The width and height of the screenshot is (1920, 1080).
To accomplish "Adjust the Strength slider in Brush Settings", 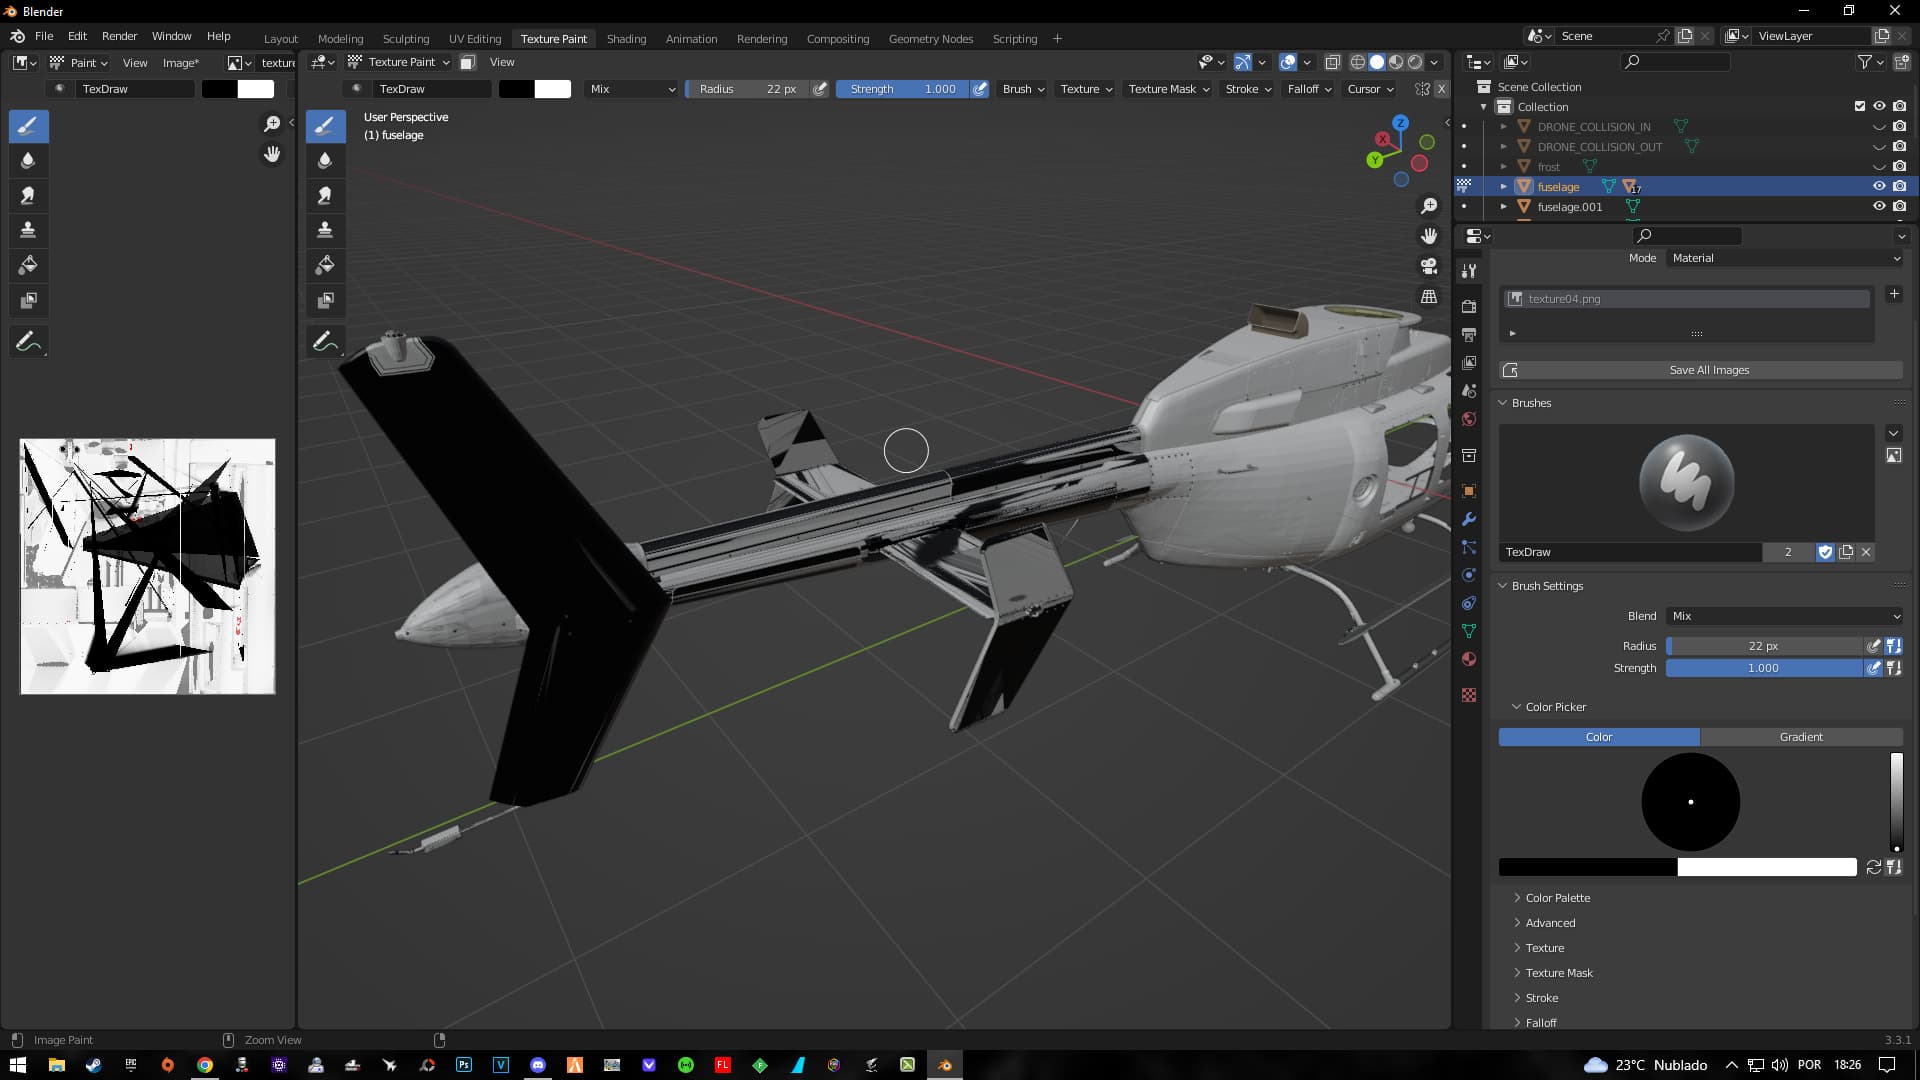I will 1762,668.
